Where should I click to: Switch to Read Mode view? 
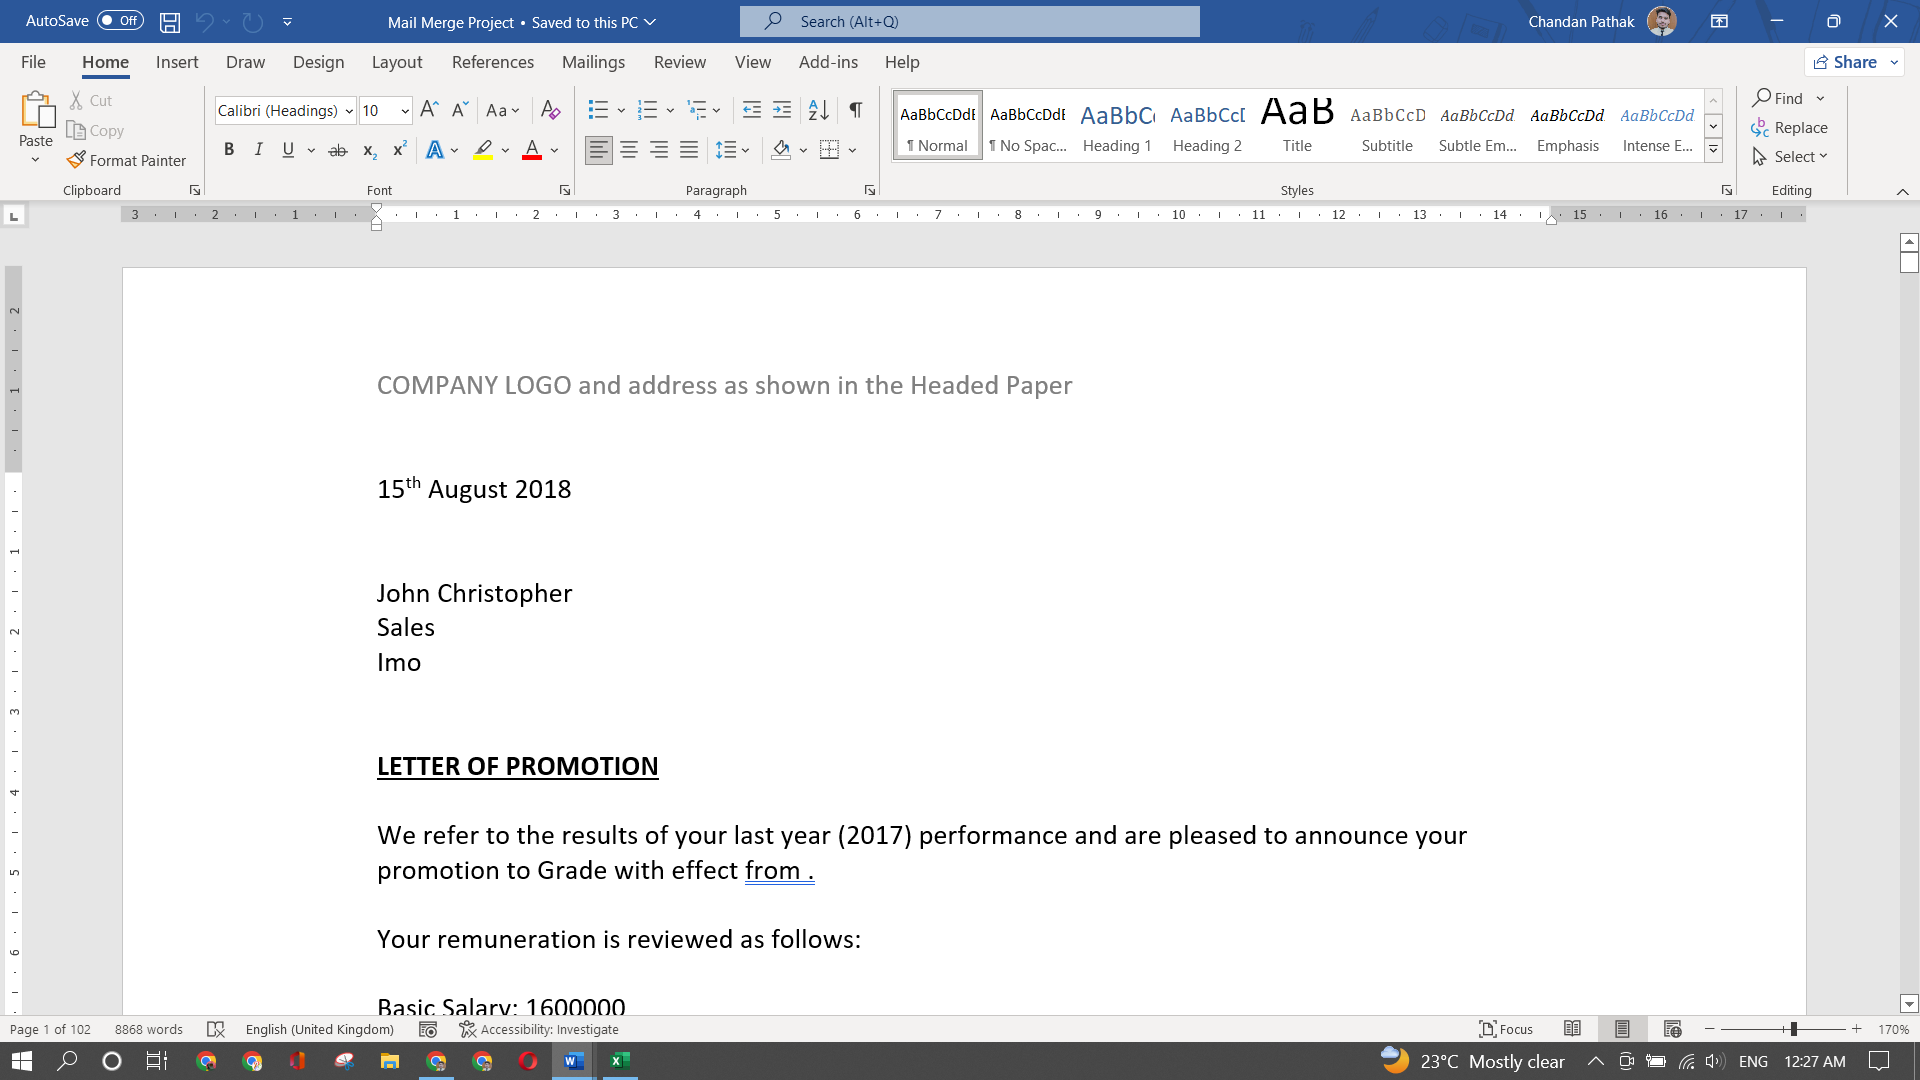pos(1572,1029)
